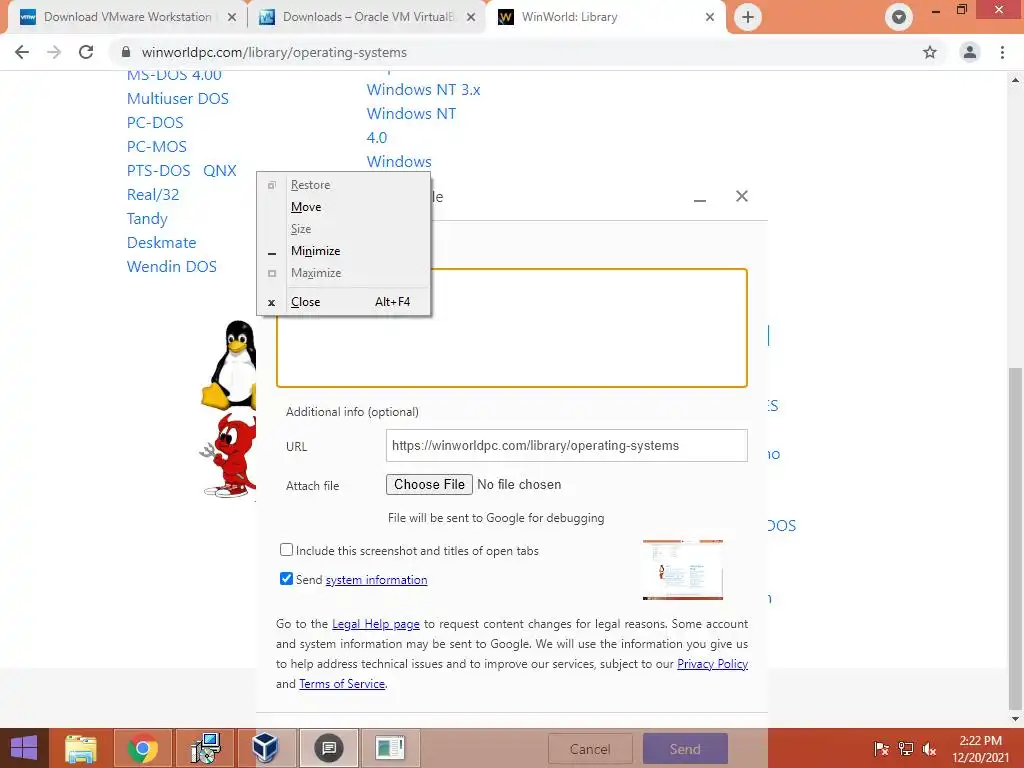This screenshot has width=1024, height=768.
Task: Open the VirtualBox cube icon in taskbar
Action: coord(266,748)
